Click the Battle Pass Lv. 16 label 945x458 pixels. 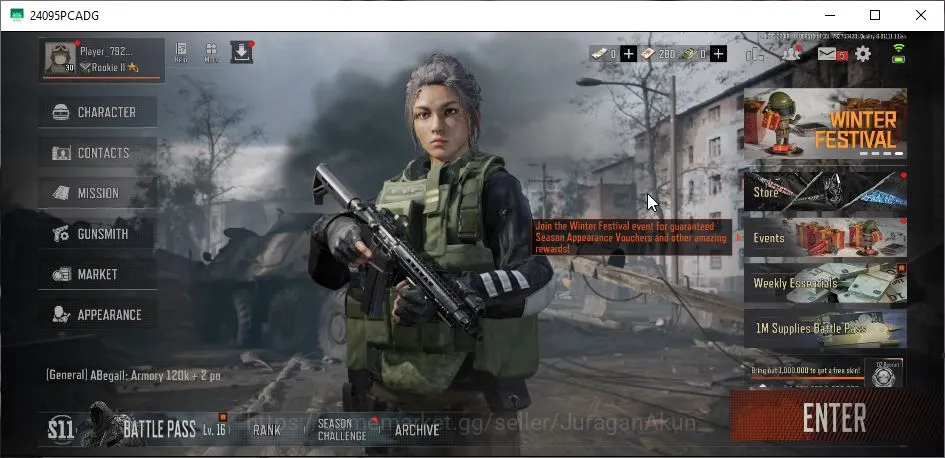point(214,430)
